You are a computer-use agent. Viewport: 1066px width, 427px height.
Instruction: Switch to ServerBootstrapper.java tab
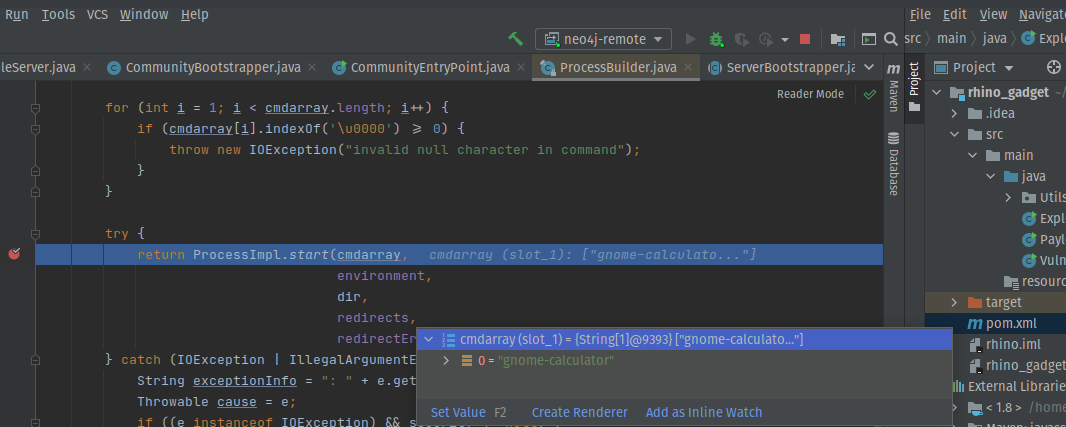click(x=789, y=67)
